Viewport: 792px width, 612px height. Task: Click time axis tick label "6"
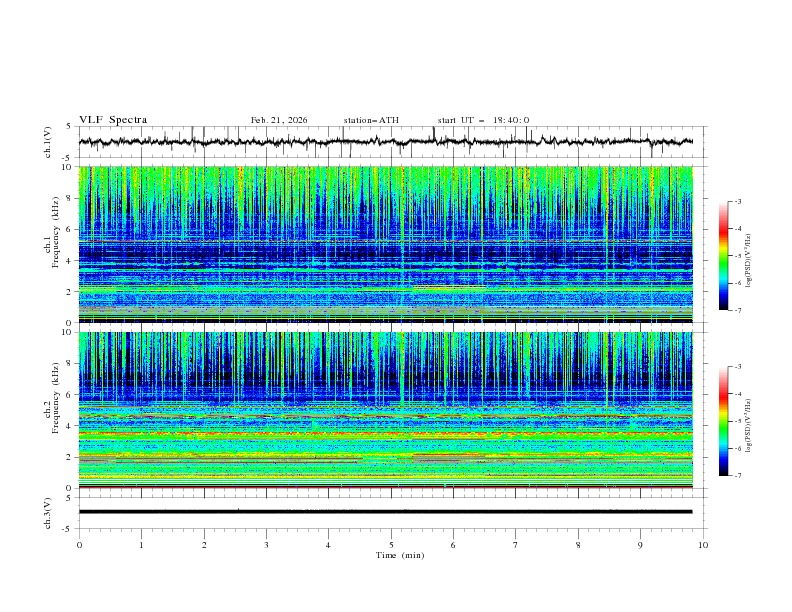pos(453,545)
